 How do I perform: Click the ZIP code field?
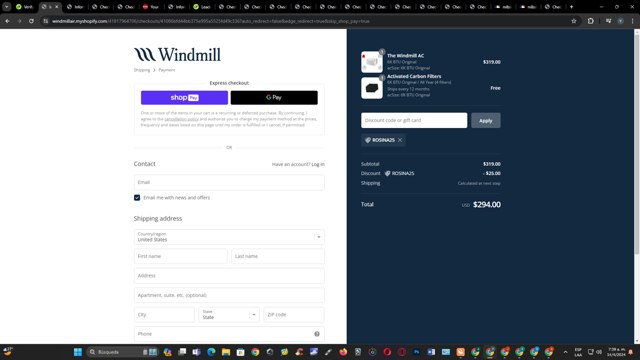pyautogui.click(x=294, y=315)
